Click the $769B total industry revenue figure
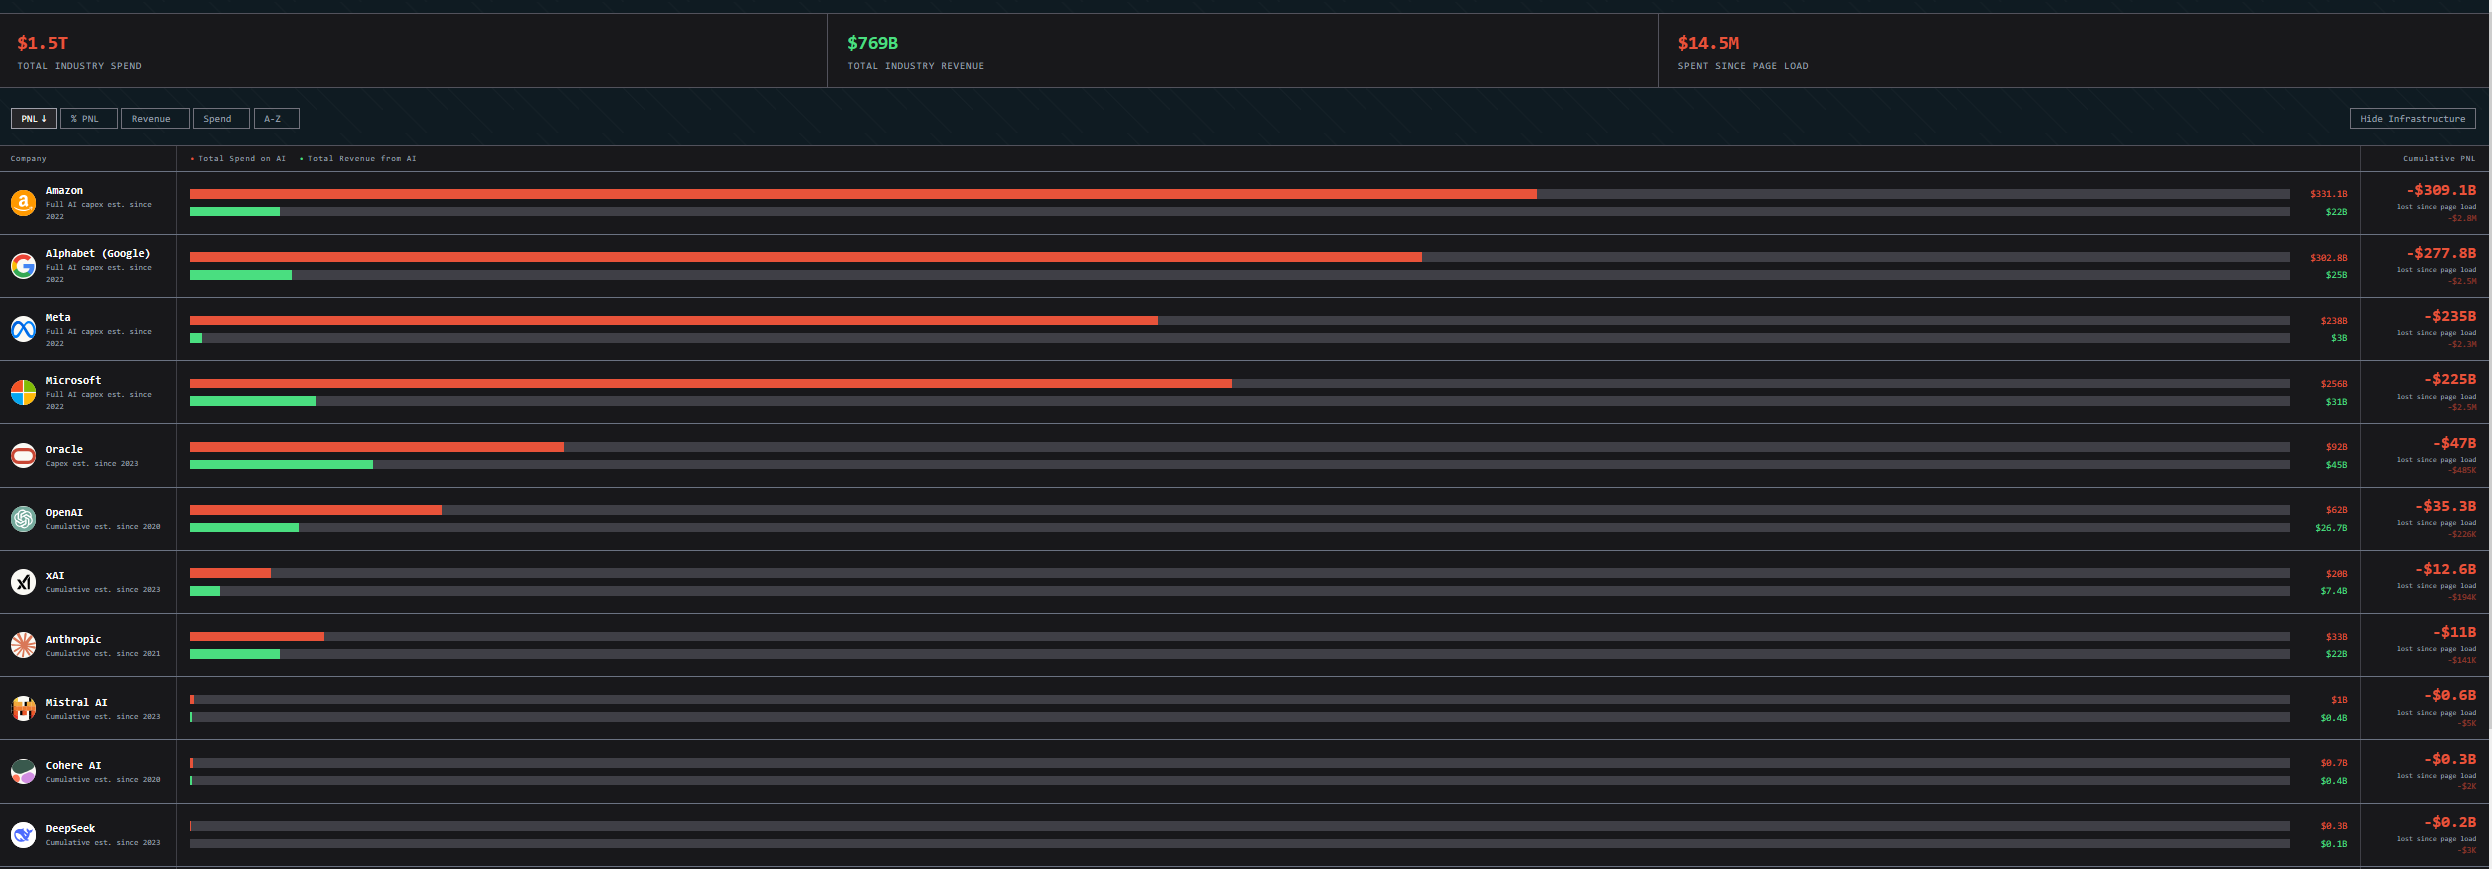2492x869 pixels. 873,43
